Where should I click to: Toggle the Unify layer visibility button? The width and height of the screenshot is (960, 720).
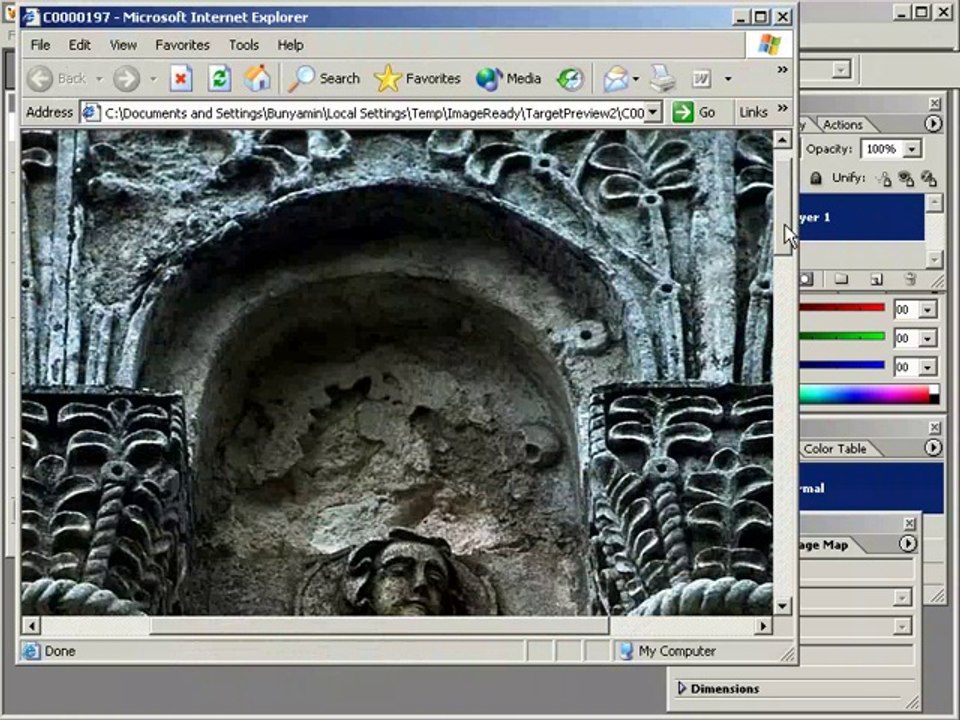pos(906,178)
